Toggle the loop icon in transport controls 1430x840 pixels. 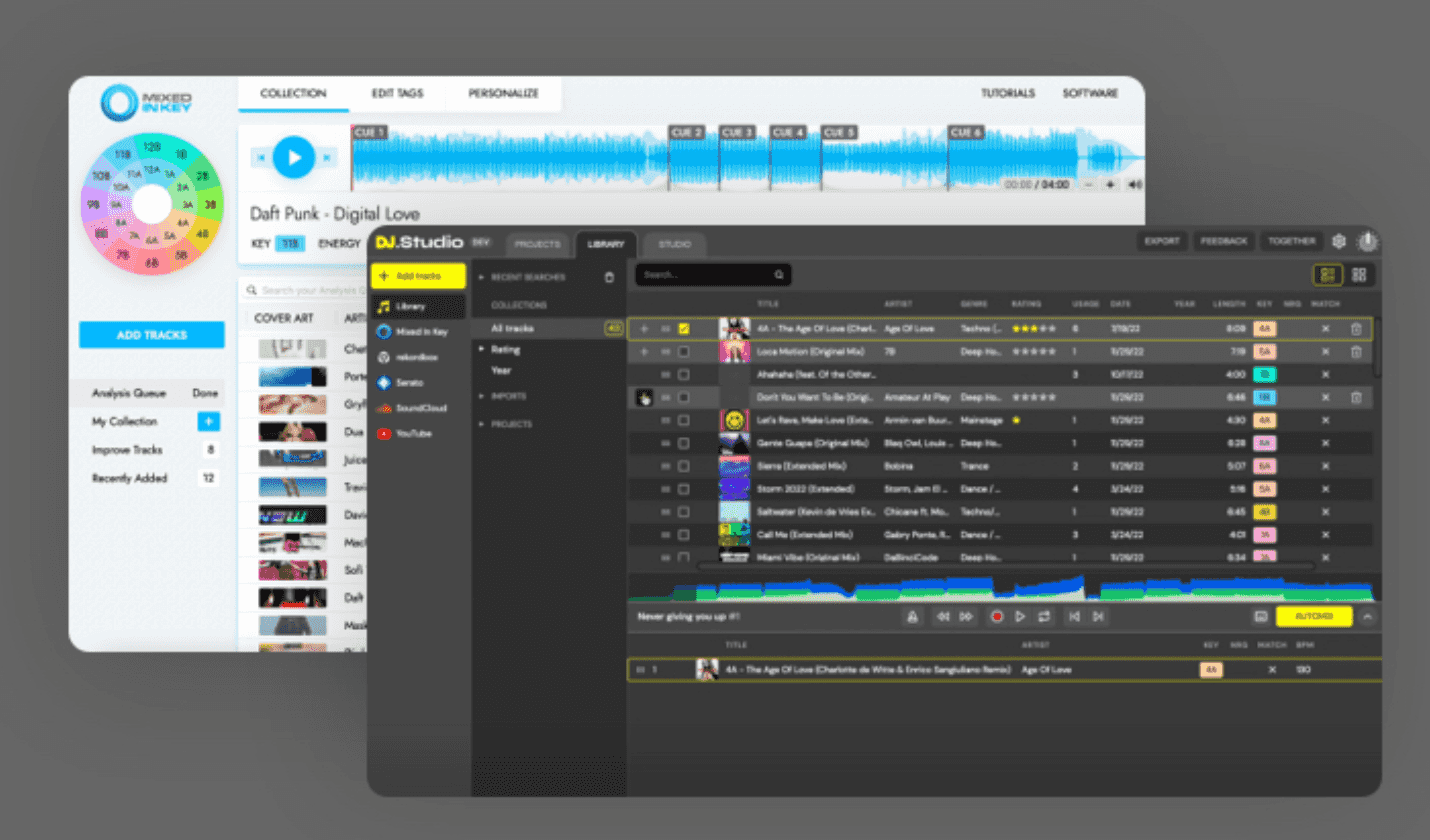point(1045,617)
